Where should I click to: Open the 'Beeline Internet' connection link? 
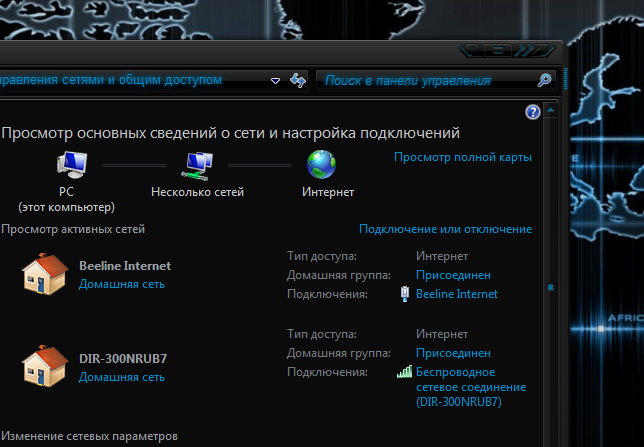[457, 294]
